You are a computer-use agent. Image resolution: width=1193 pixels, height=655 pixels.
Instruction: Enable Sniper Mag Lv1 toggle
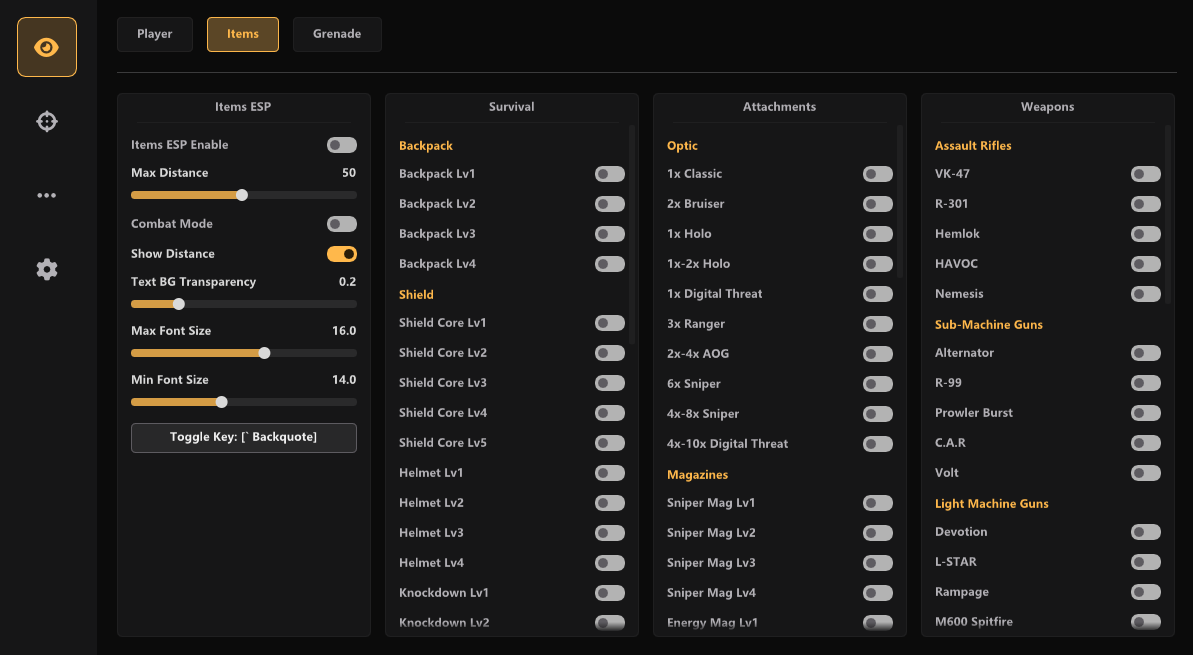pyautogui.click(x=877, y=503)
